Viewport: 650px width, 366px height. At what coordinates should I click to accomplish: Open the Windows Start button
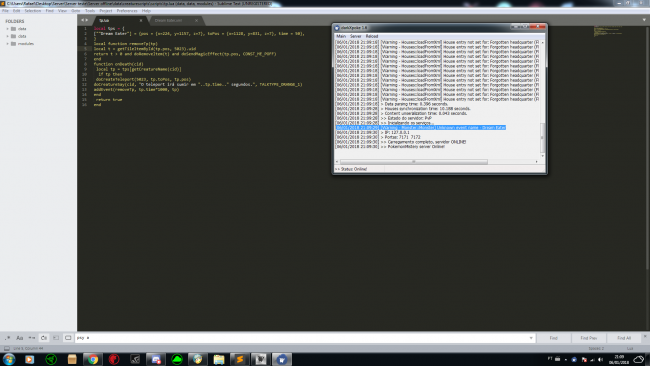point(9,359)
